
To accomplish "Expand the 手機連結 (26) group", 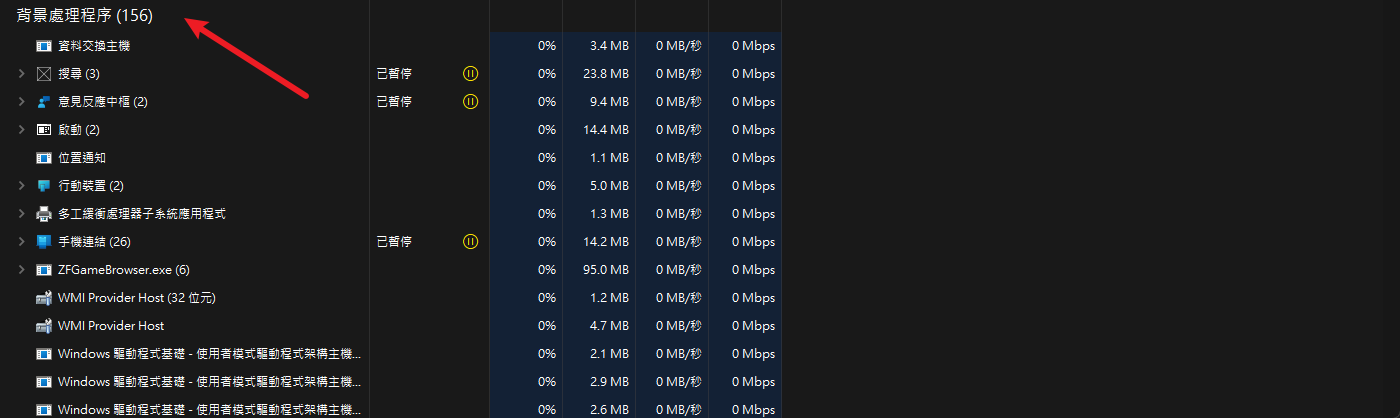I will (x=21, y=242).
